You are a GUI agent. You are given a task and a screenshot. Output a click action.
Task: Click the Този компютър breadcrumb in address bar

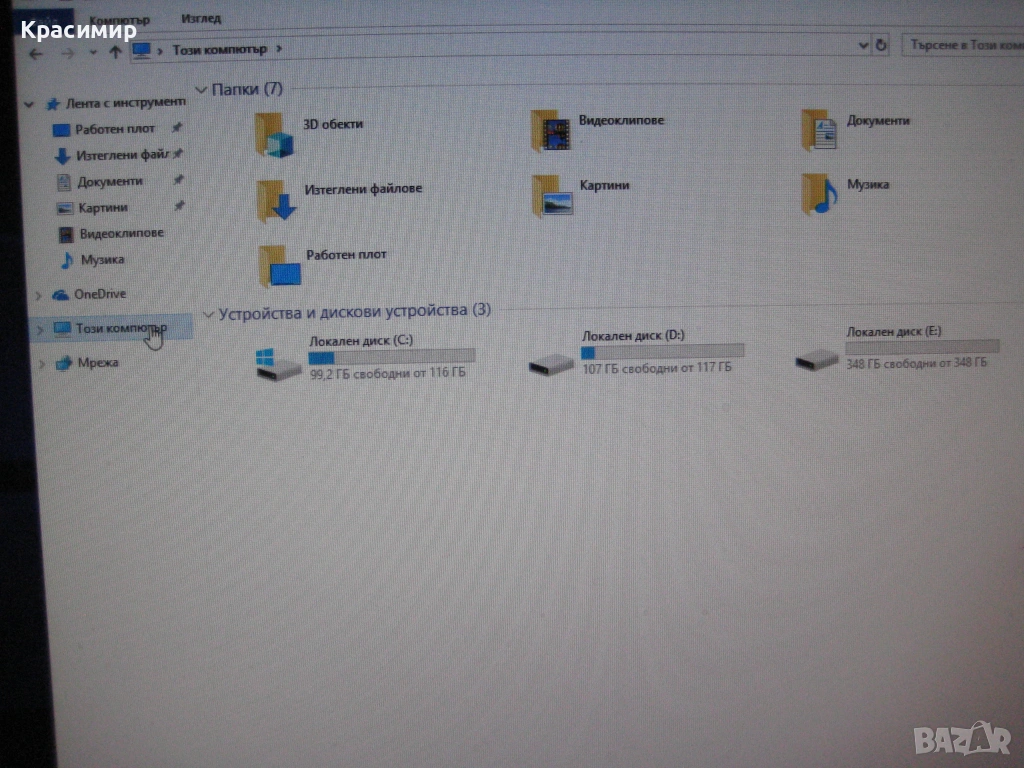point(220,50)
